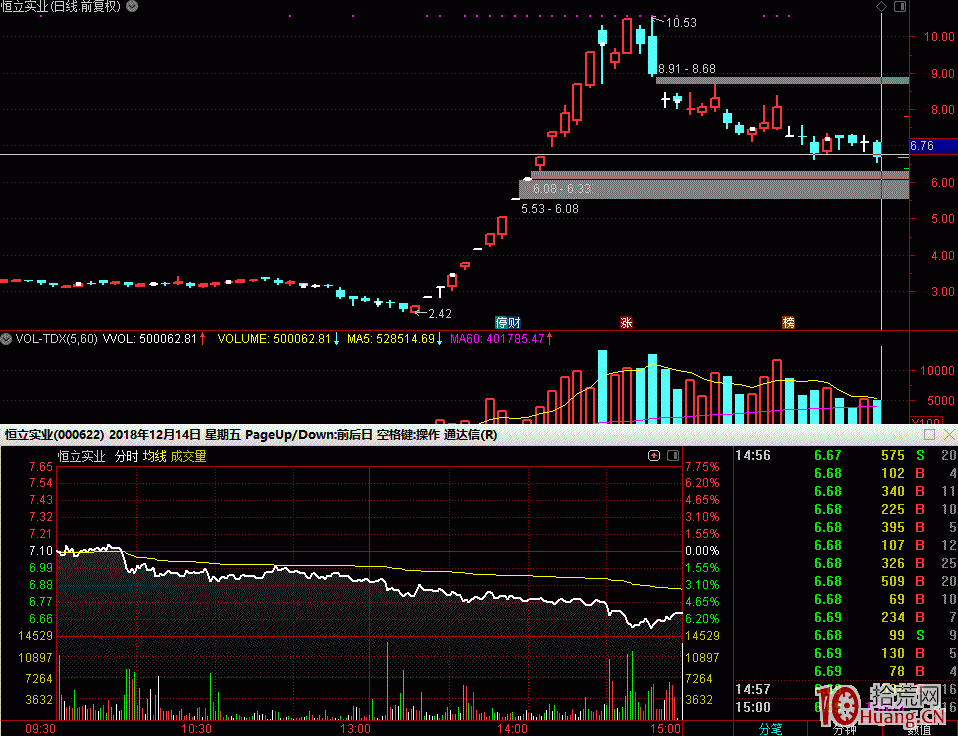Screen dimensions: 958x736
Task: Switch to the 分钟 tab
Action: click(x=844, y=729)
